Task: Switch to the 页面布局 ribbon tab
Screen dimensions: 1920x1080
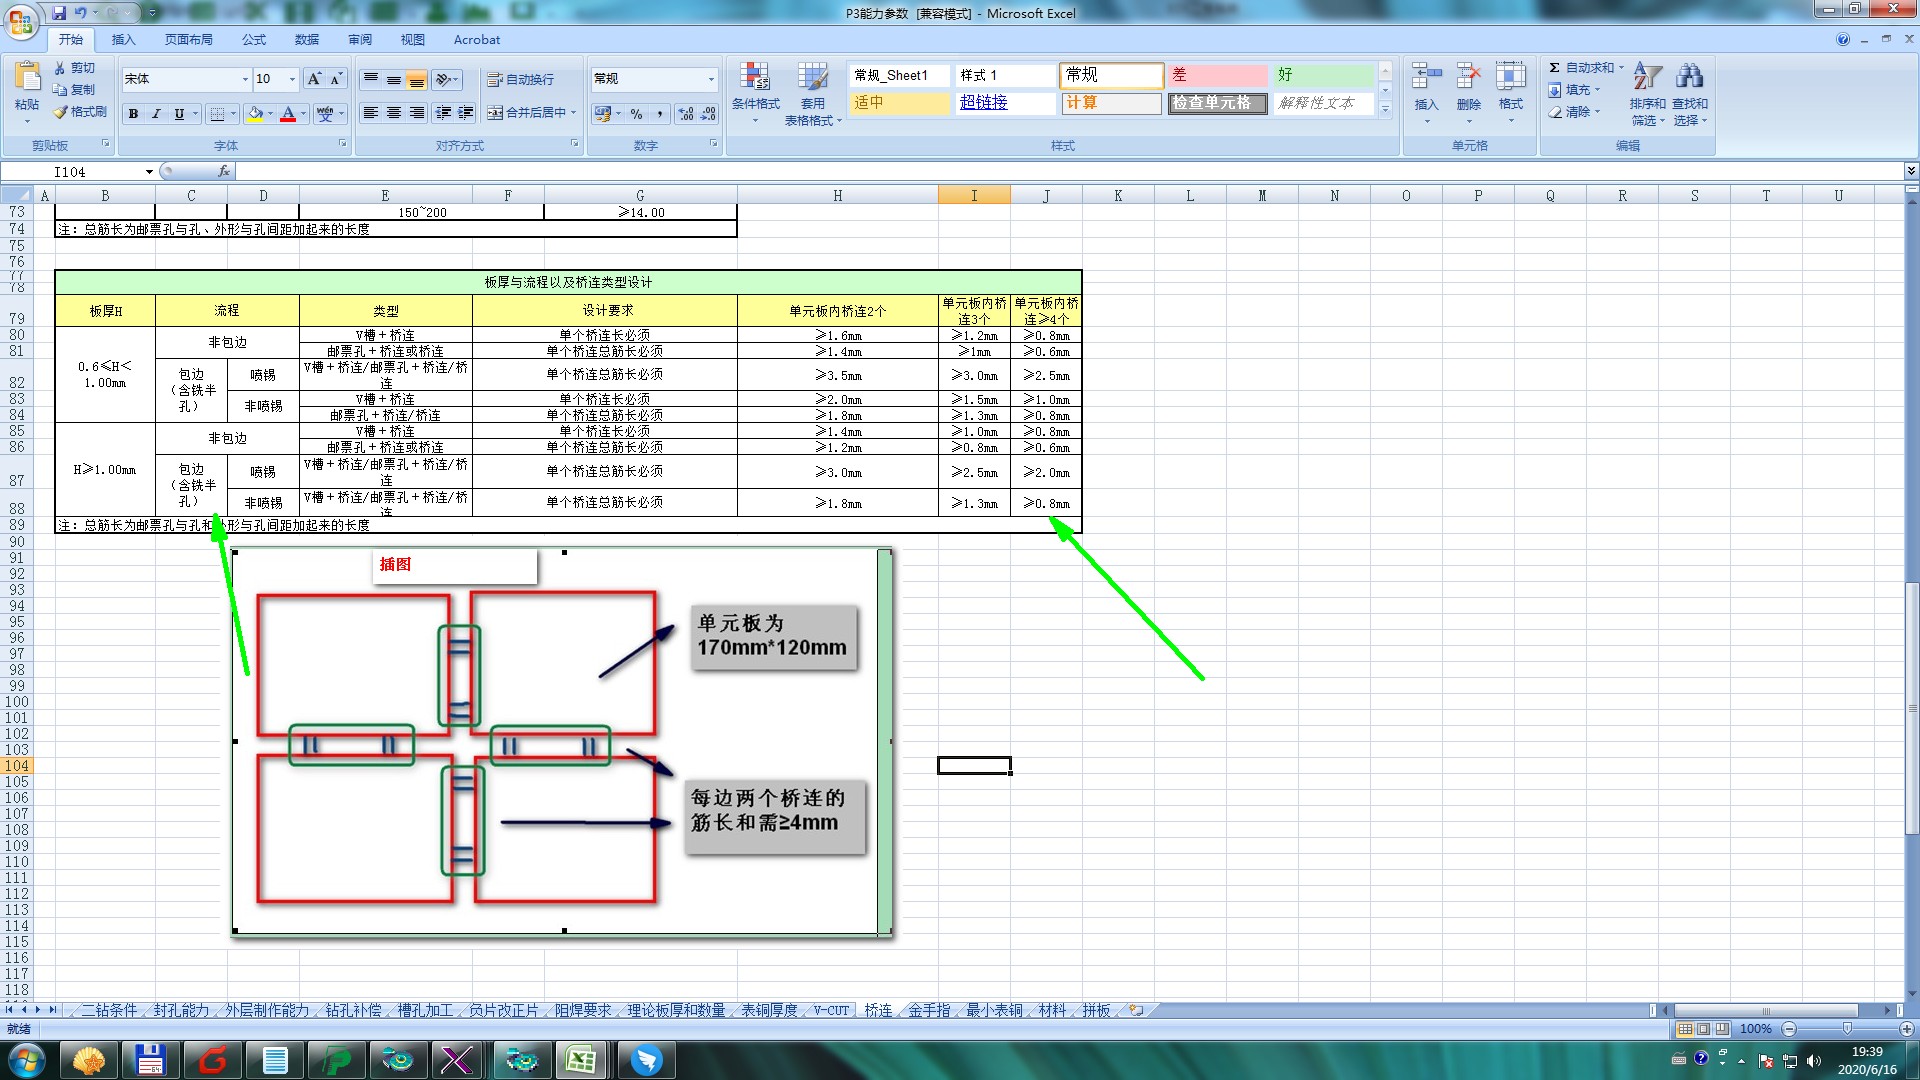Action: (188, 40)
